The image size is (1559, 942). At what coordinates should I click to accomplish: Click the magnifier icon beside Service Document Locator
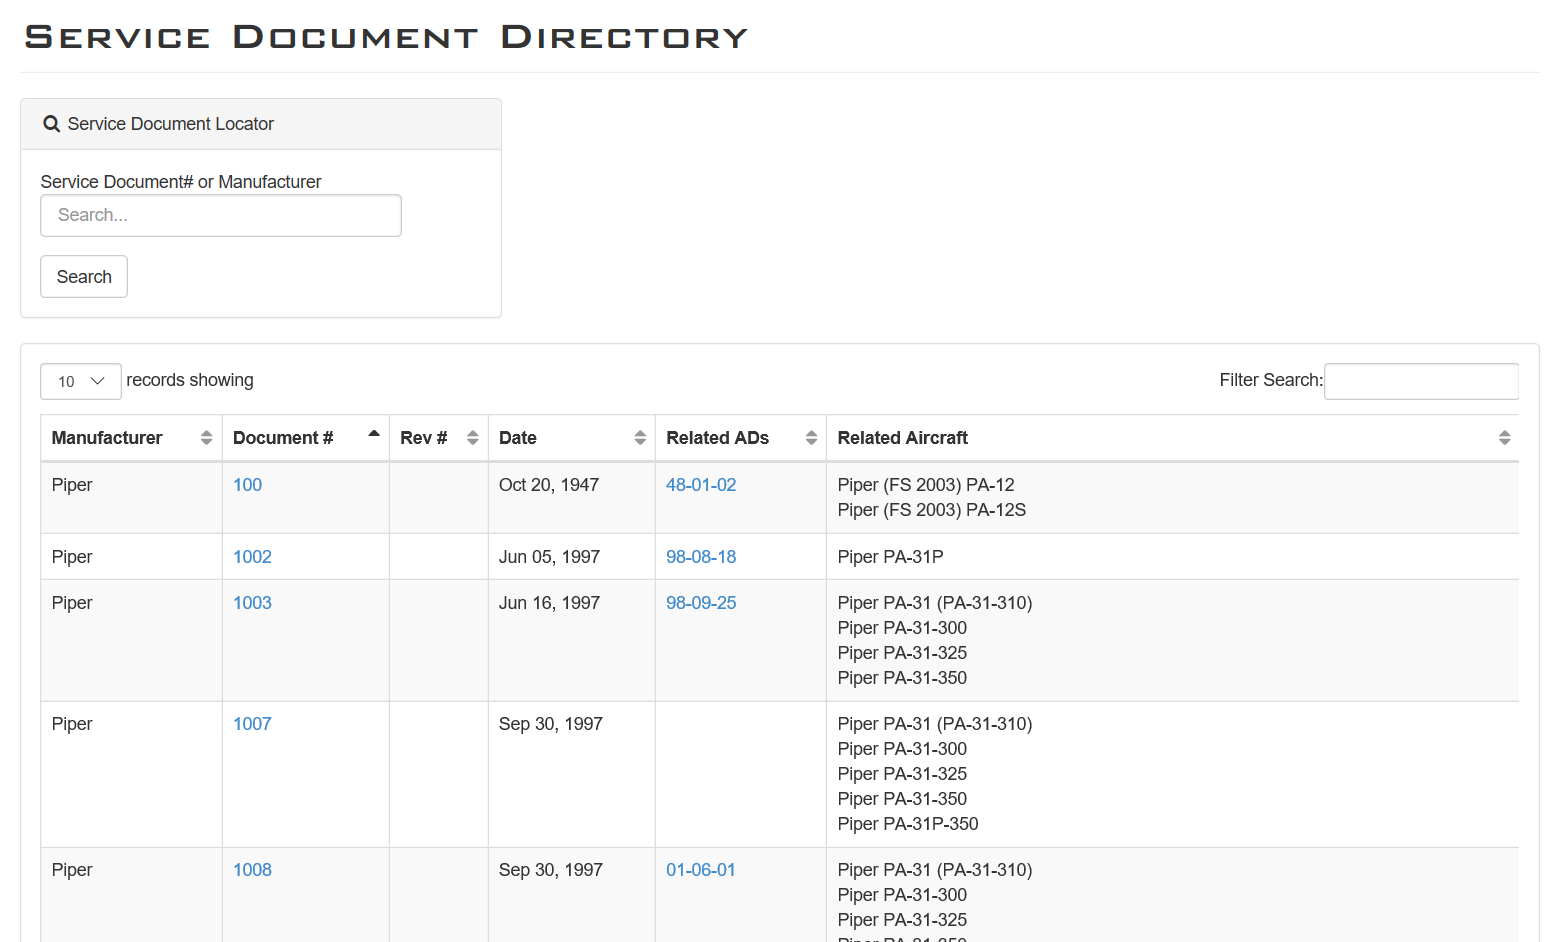51,124
